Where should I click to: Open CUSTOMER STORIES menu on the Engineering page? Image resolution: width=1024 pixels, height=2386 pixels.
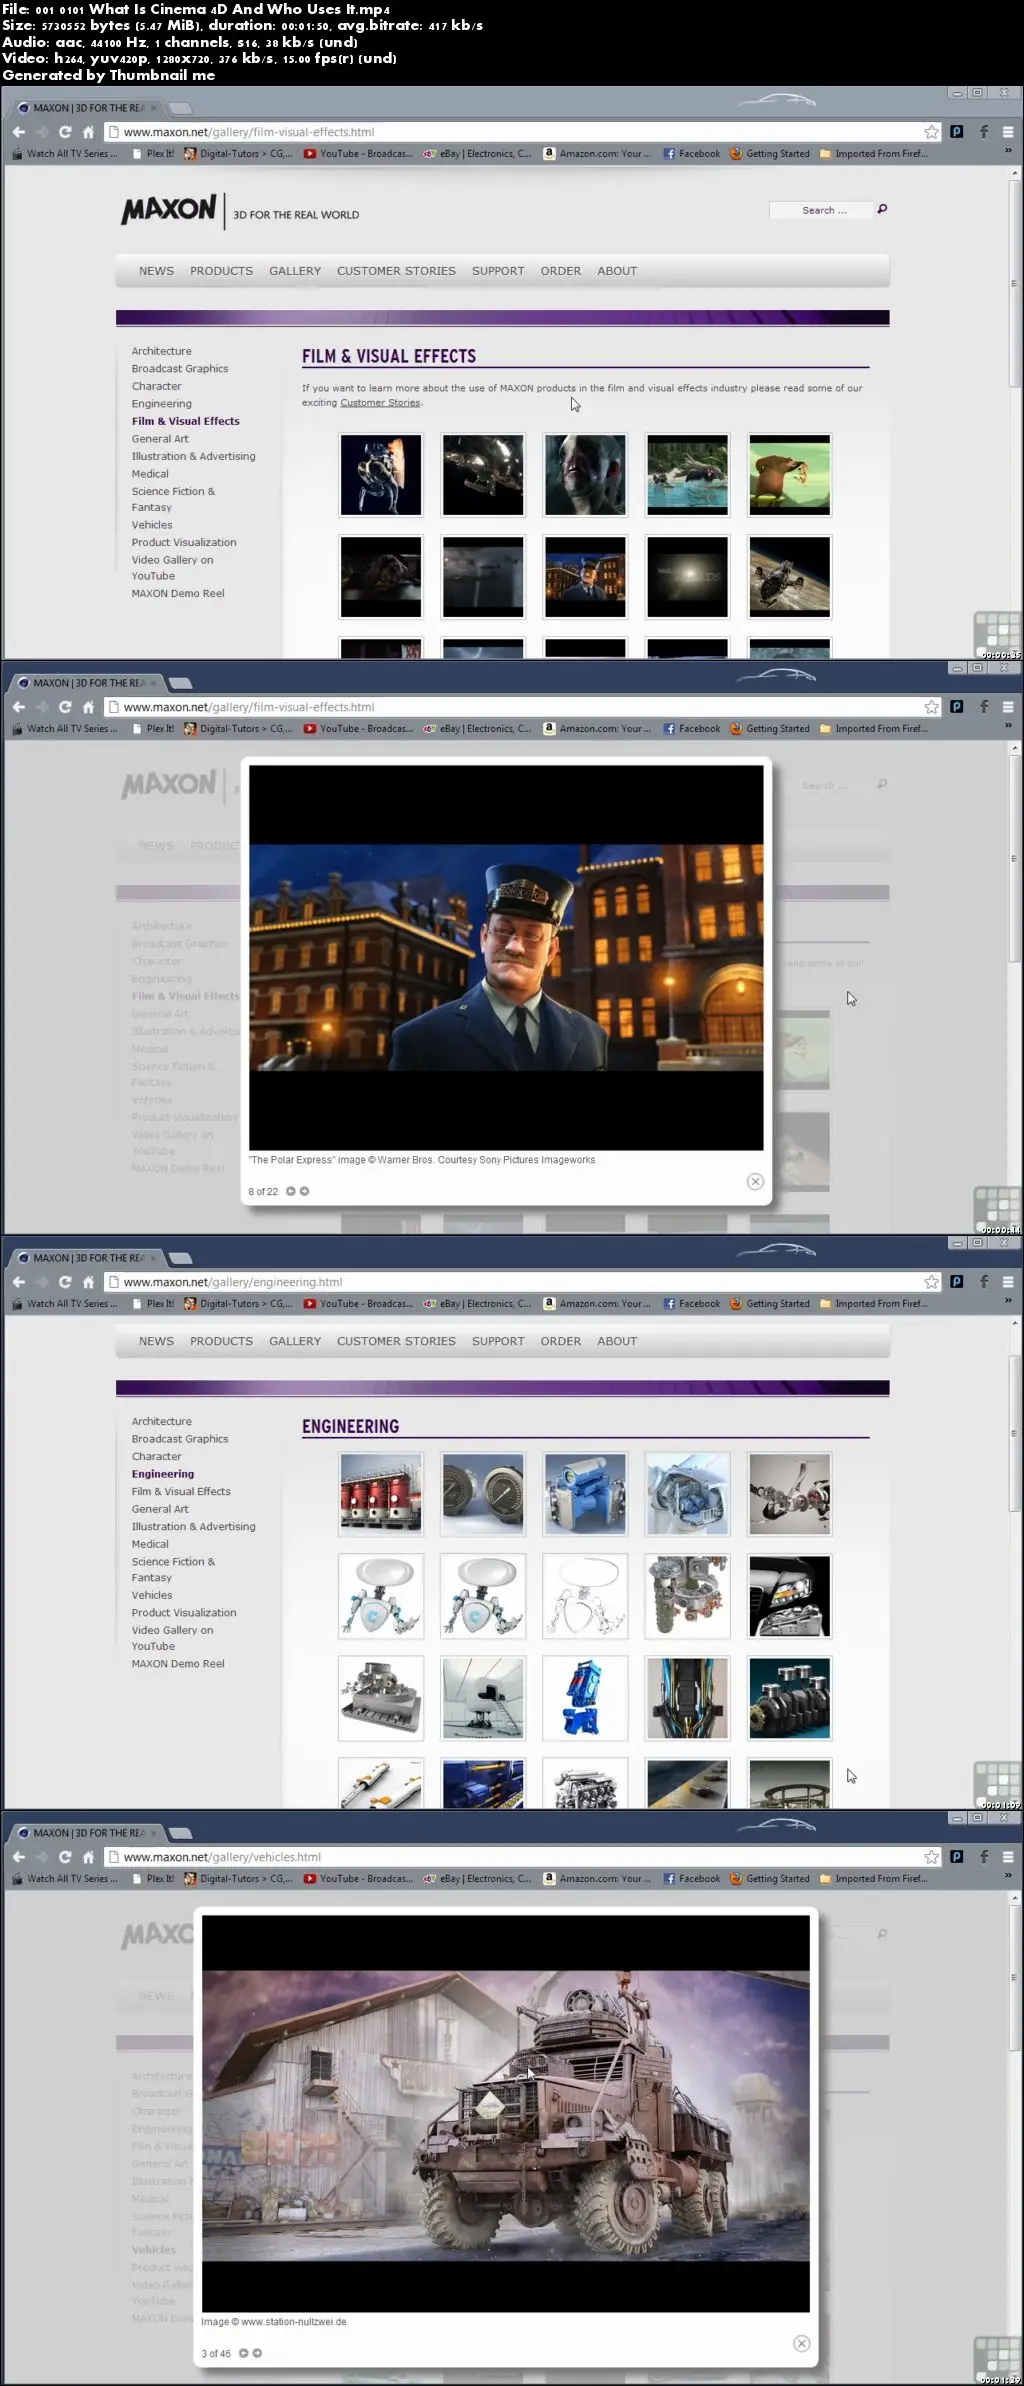(396, 1341)
